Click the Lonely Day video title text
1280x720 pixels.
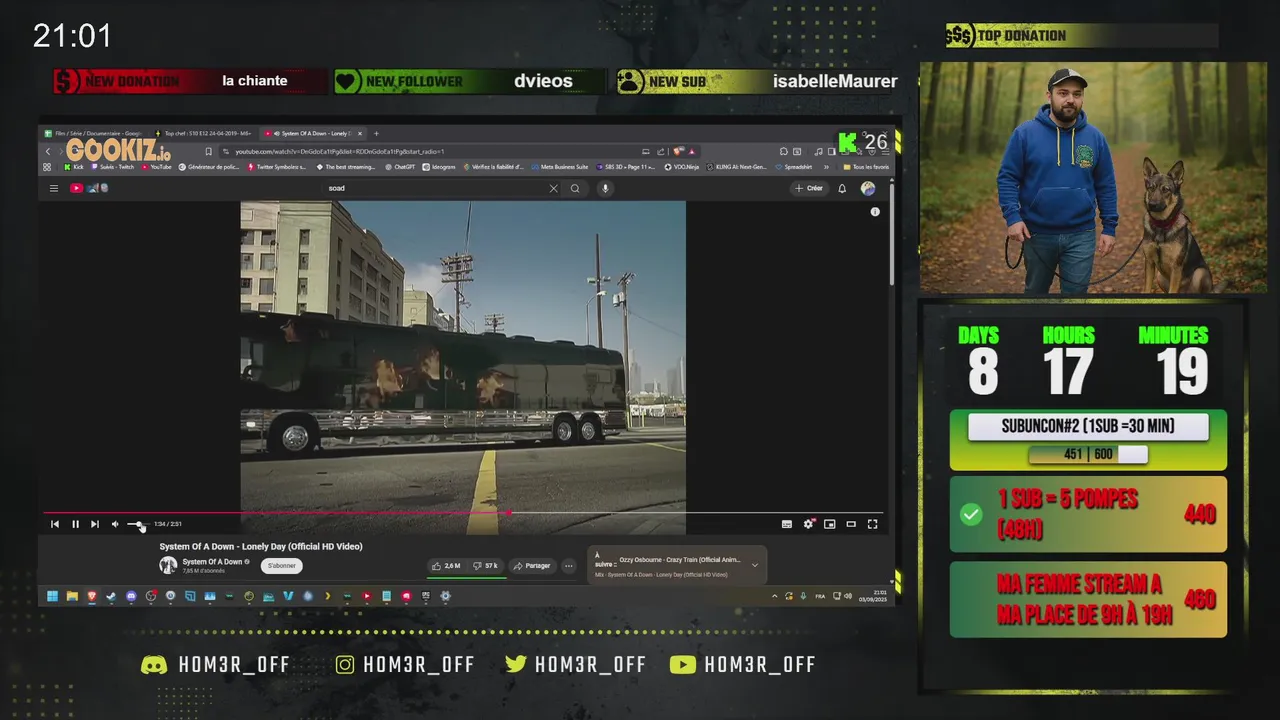click(x=261, y=547)
